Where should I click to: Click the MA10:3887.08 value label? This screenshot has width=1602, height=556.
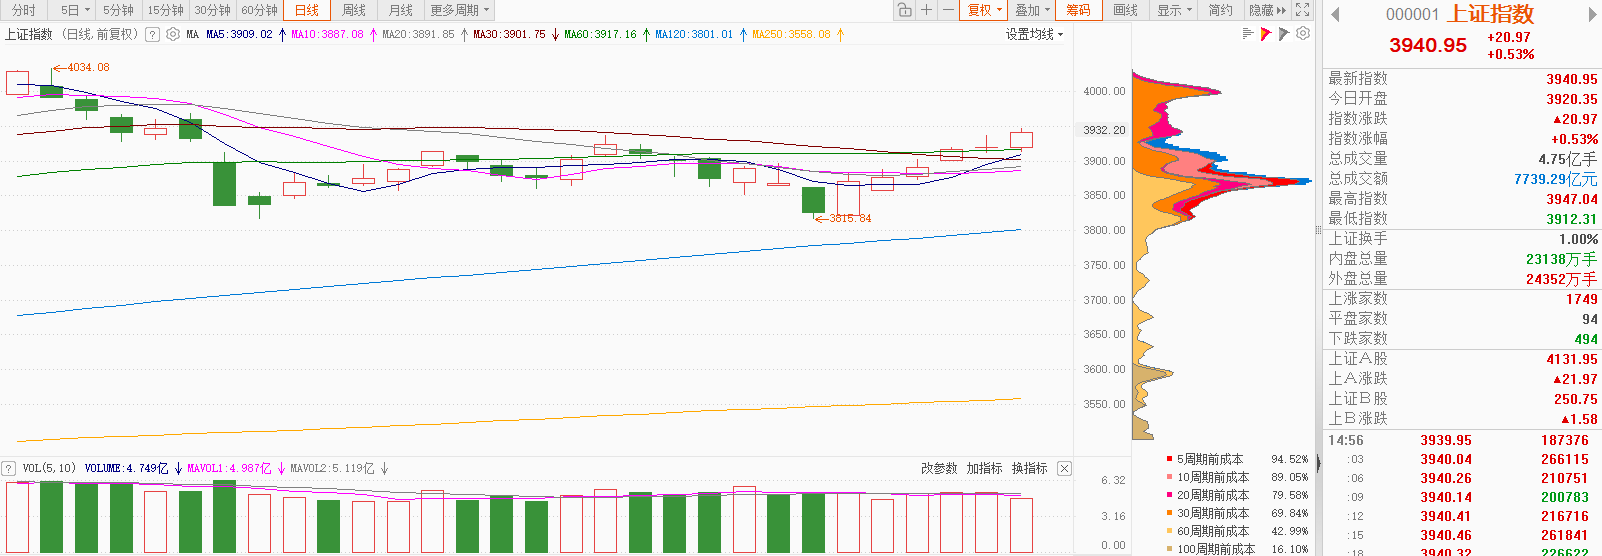point(327,34)
